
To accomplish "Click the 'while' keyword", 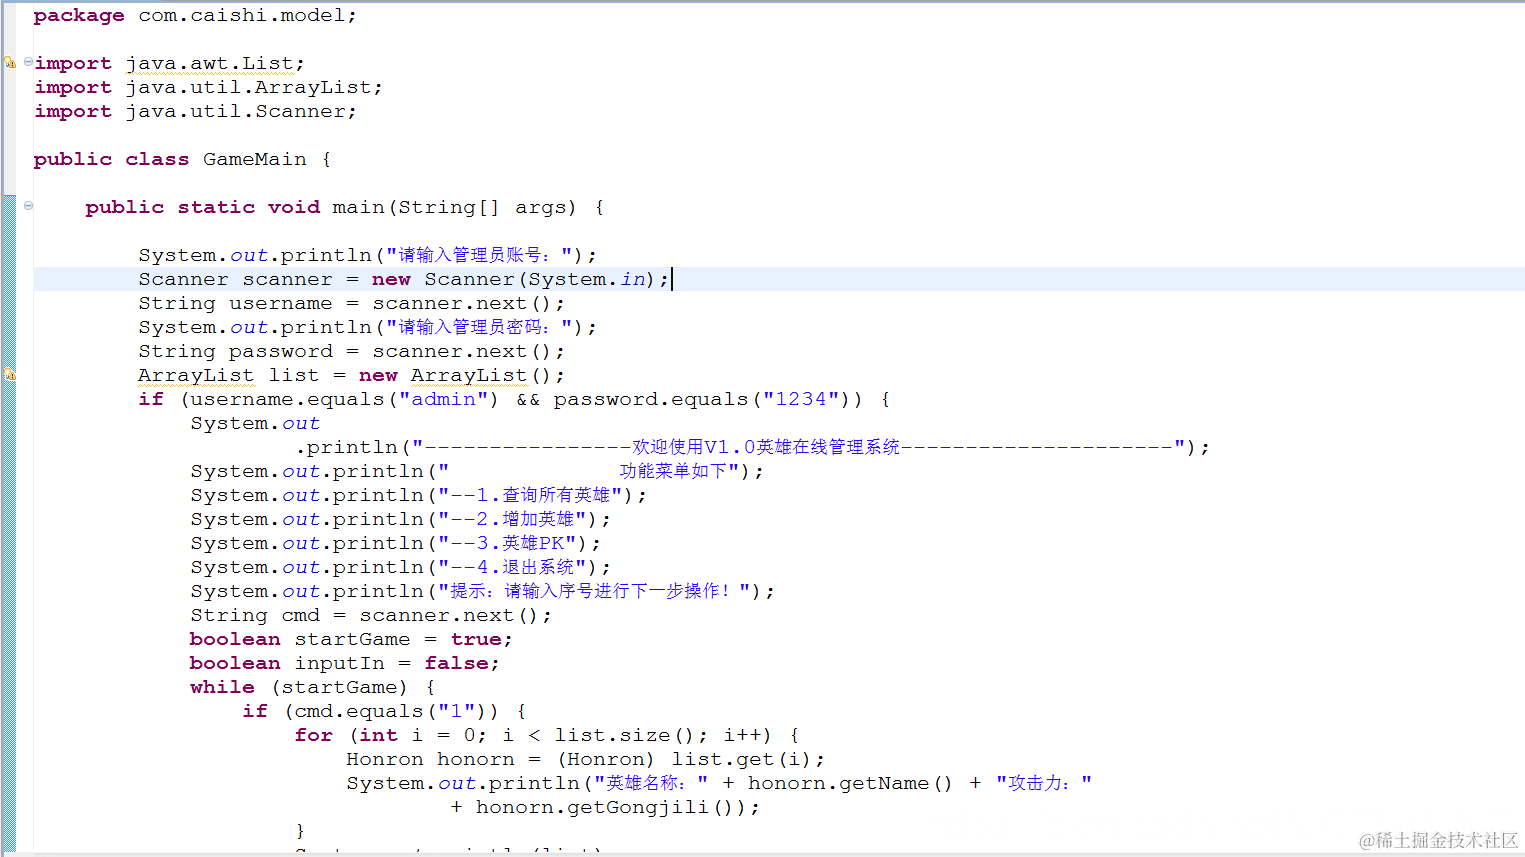I will 222,688.
